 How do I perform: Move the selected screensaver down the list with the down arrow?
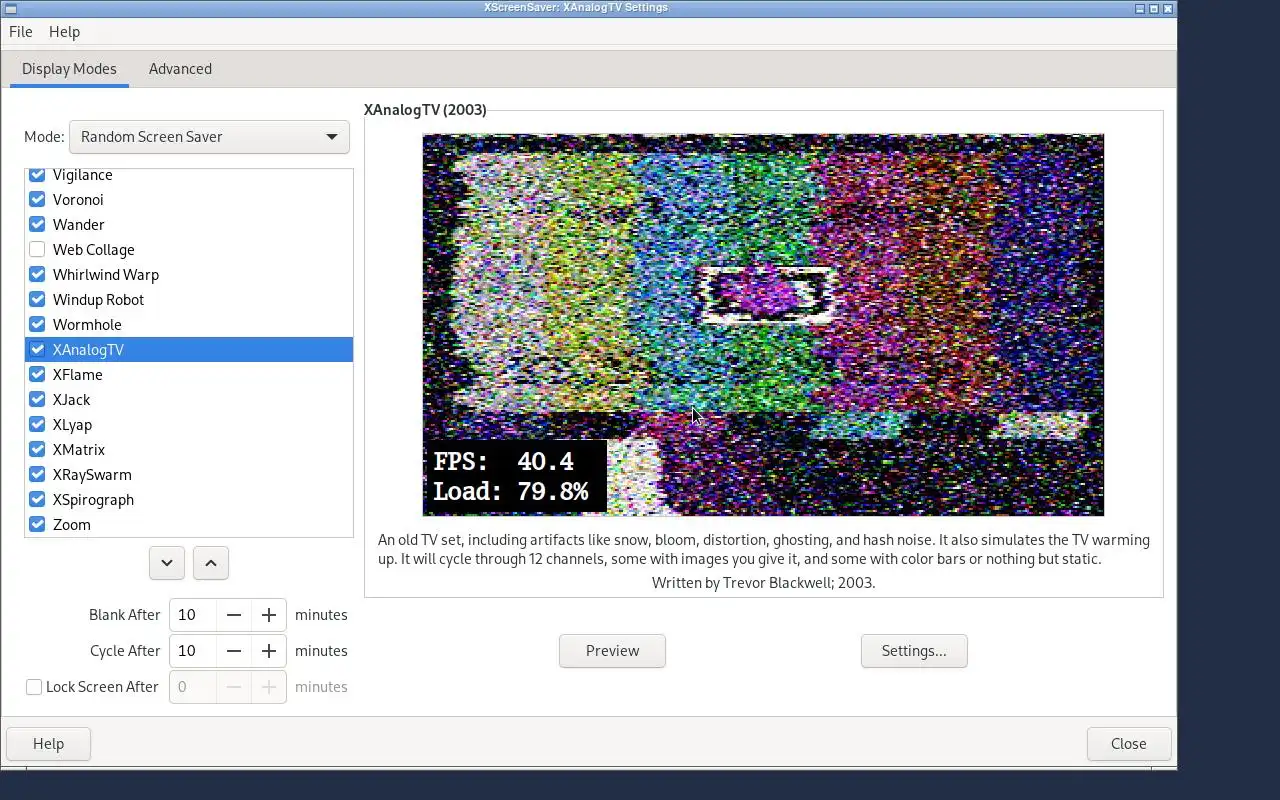[x=167, y=563]
